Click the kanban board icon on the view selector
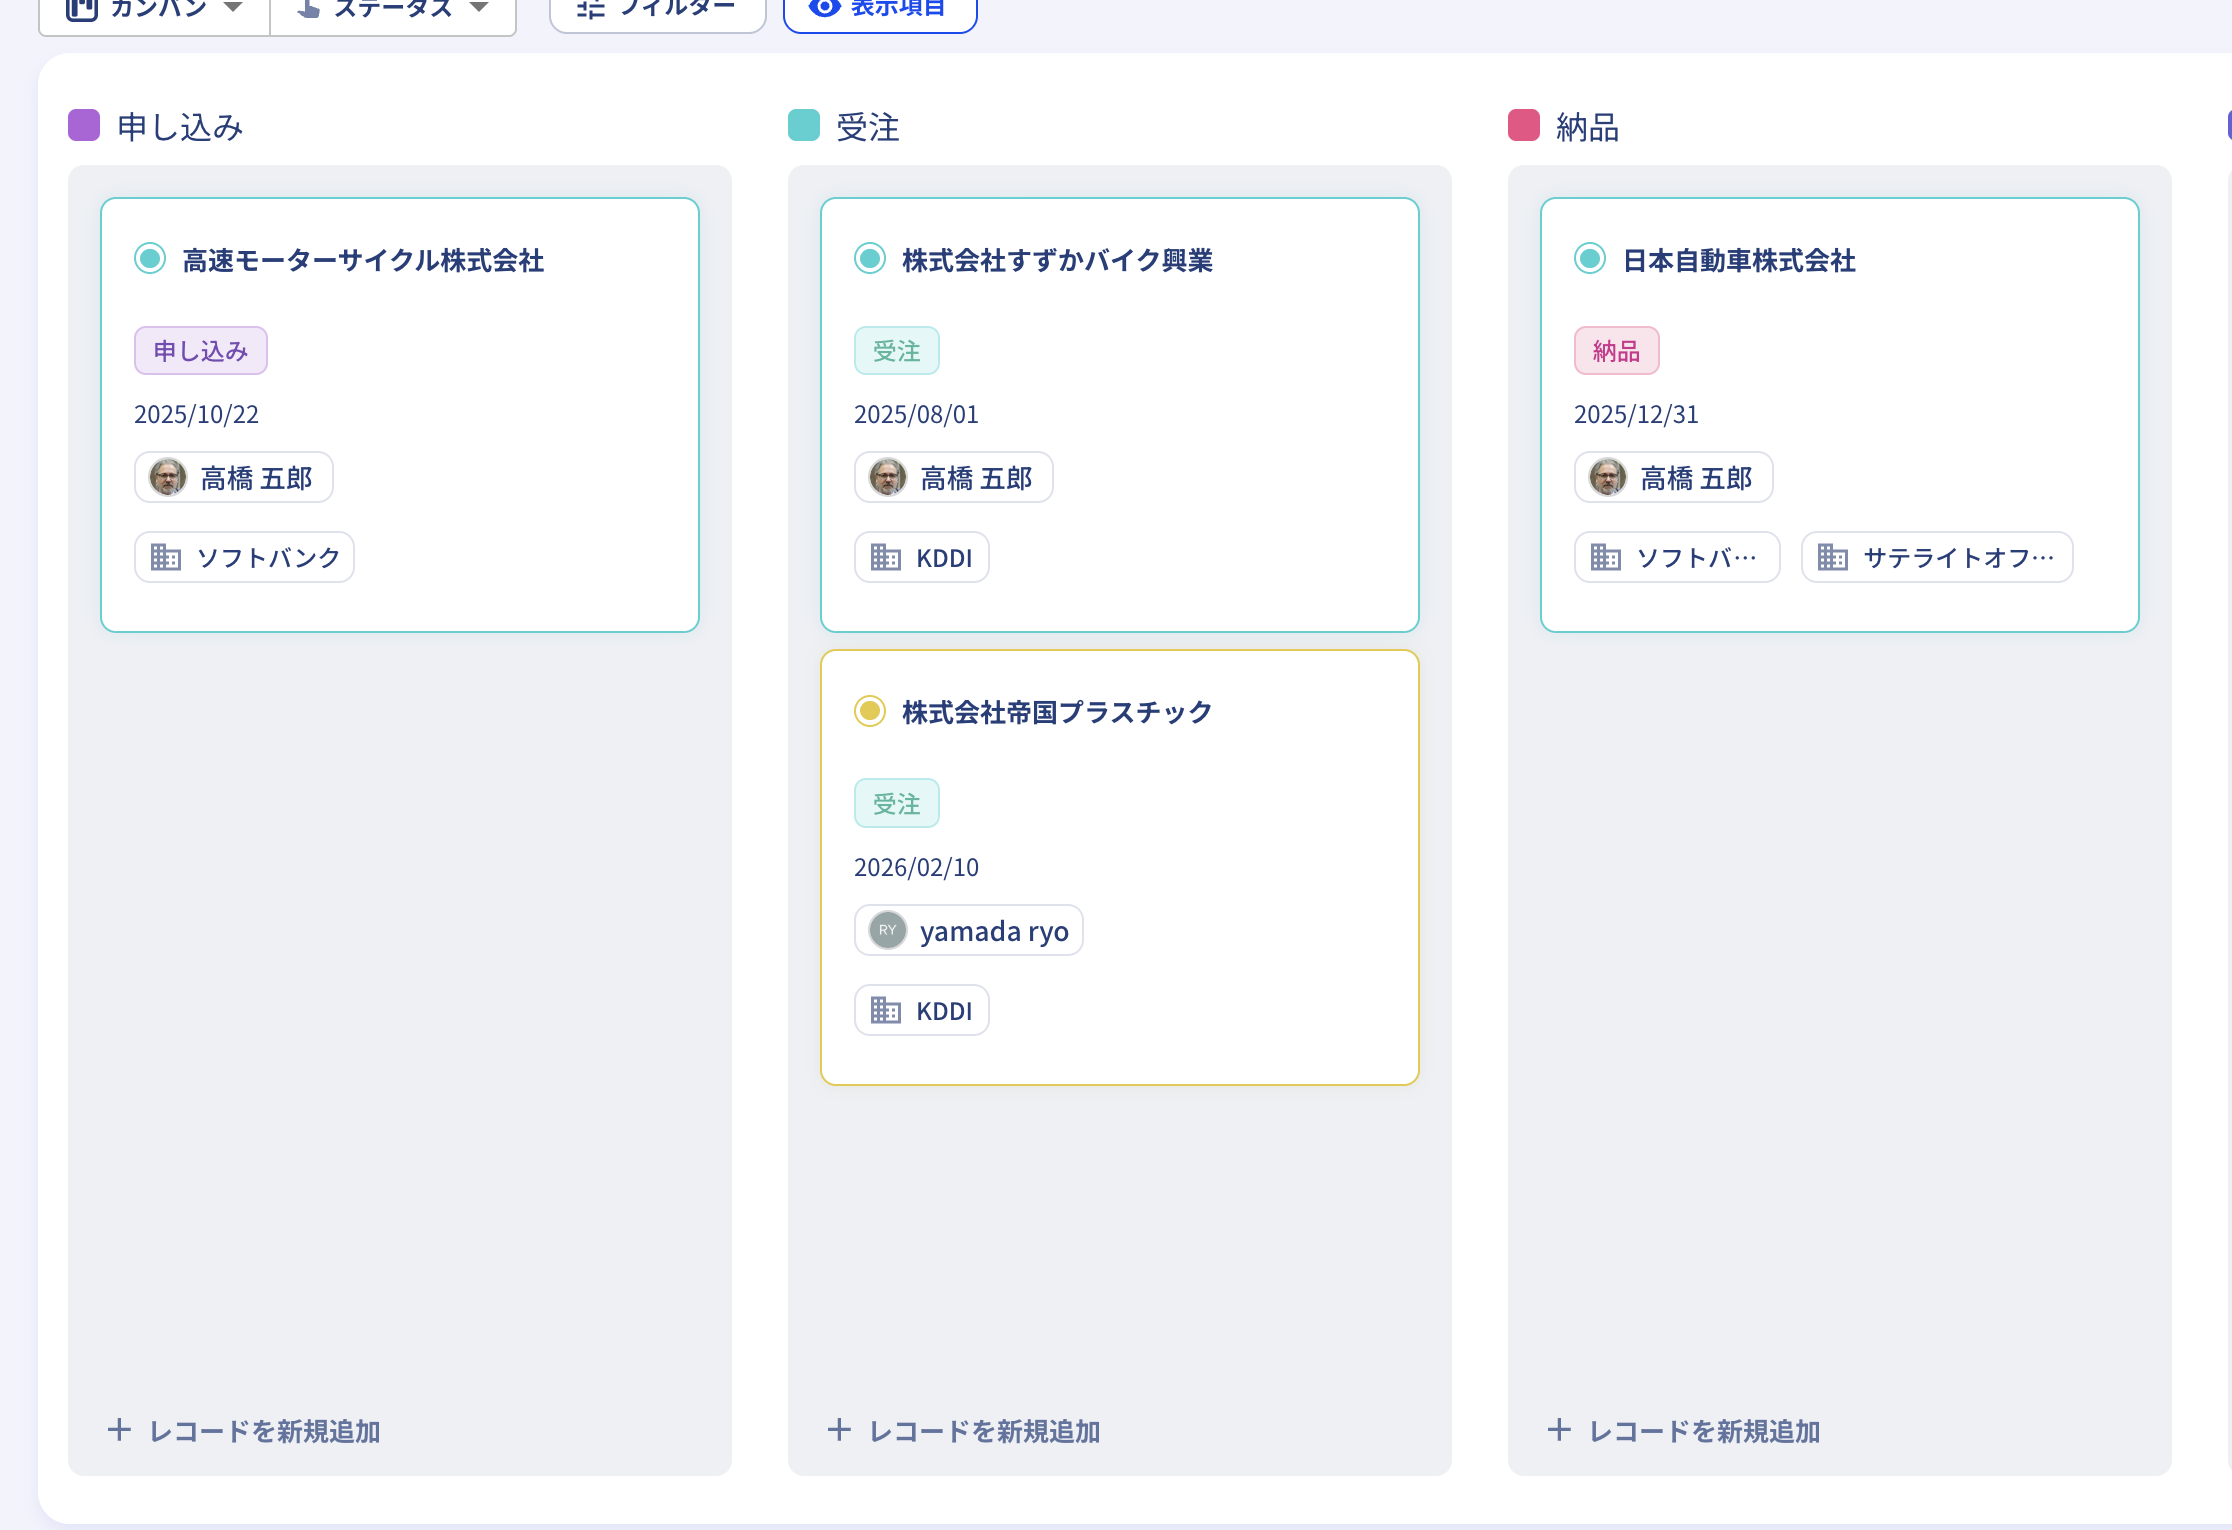 click(x=81, y=8)
